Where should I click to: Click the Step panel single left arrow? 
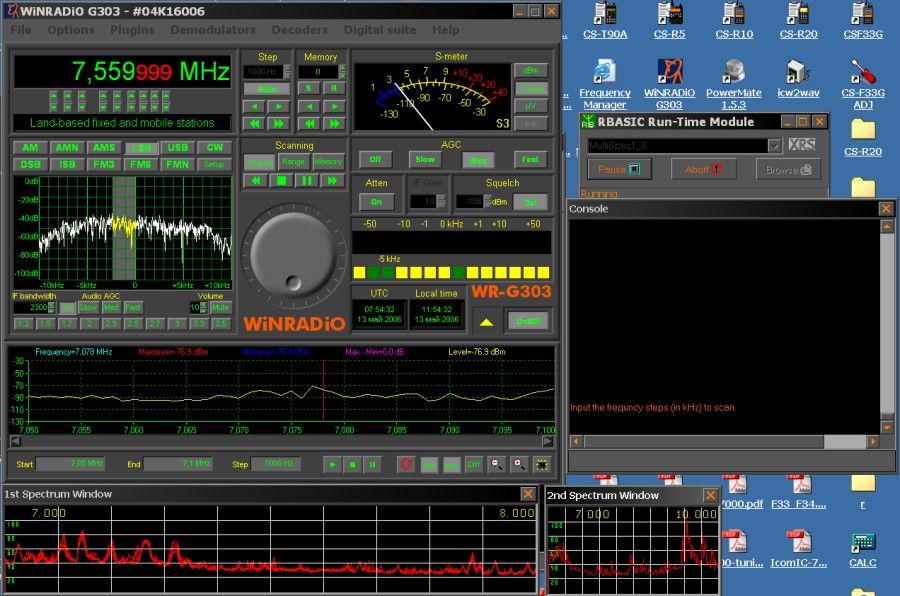(x=254, y=106)
